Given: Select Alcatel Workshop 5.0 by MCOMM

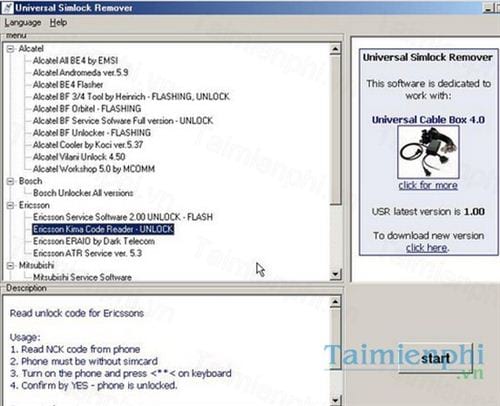Looking at the screenshot, I should click(x=94, y=169).
